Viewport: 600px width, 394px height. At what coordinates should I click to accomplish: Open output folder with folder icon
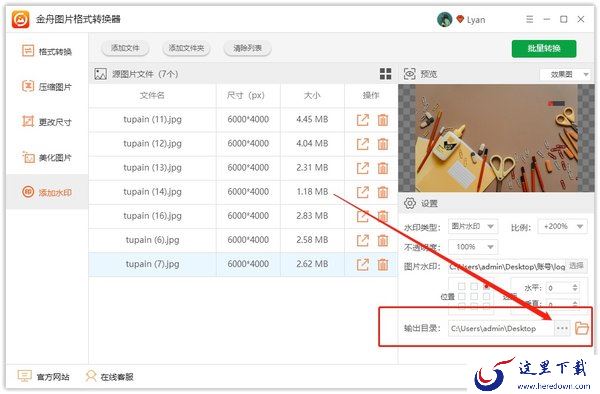click(x=582, y=328)
